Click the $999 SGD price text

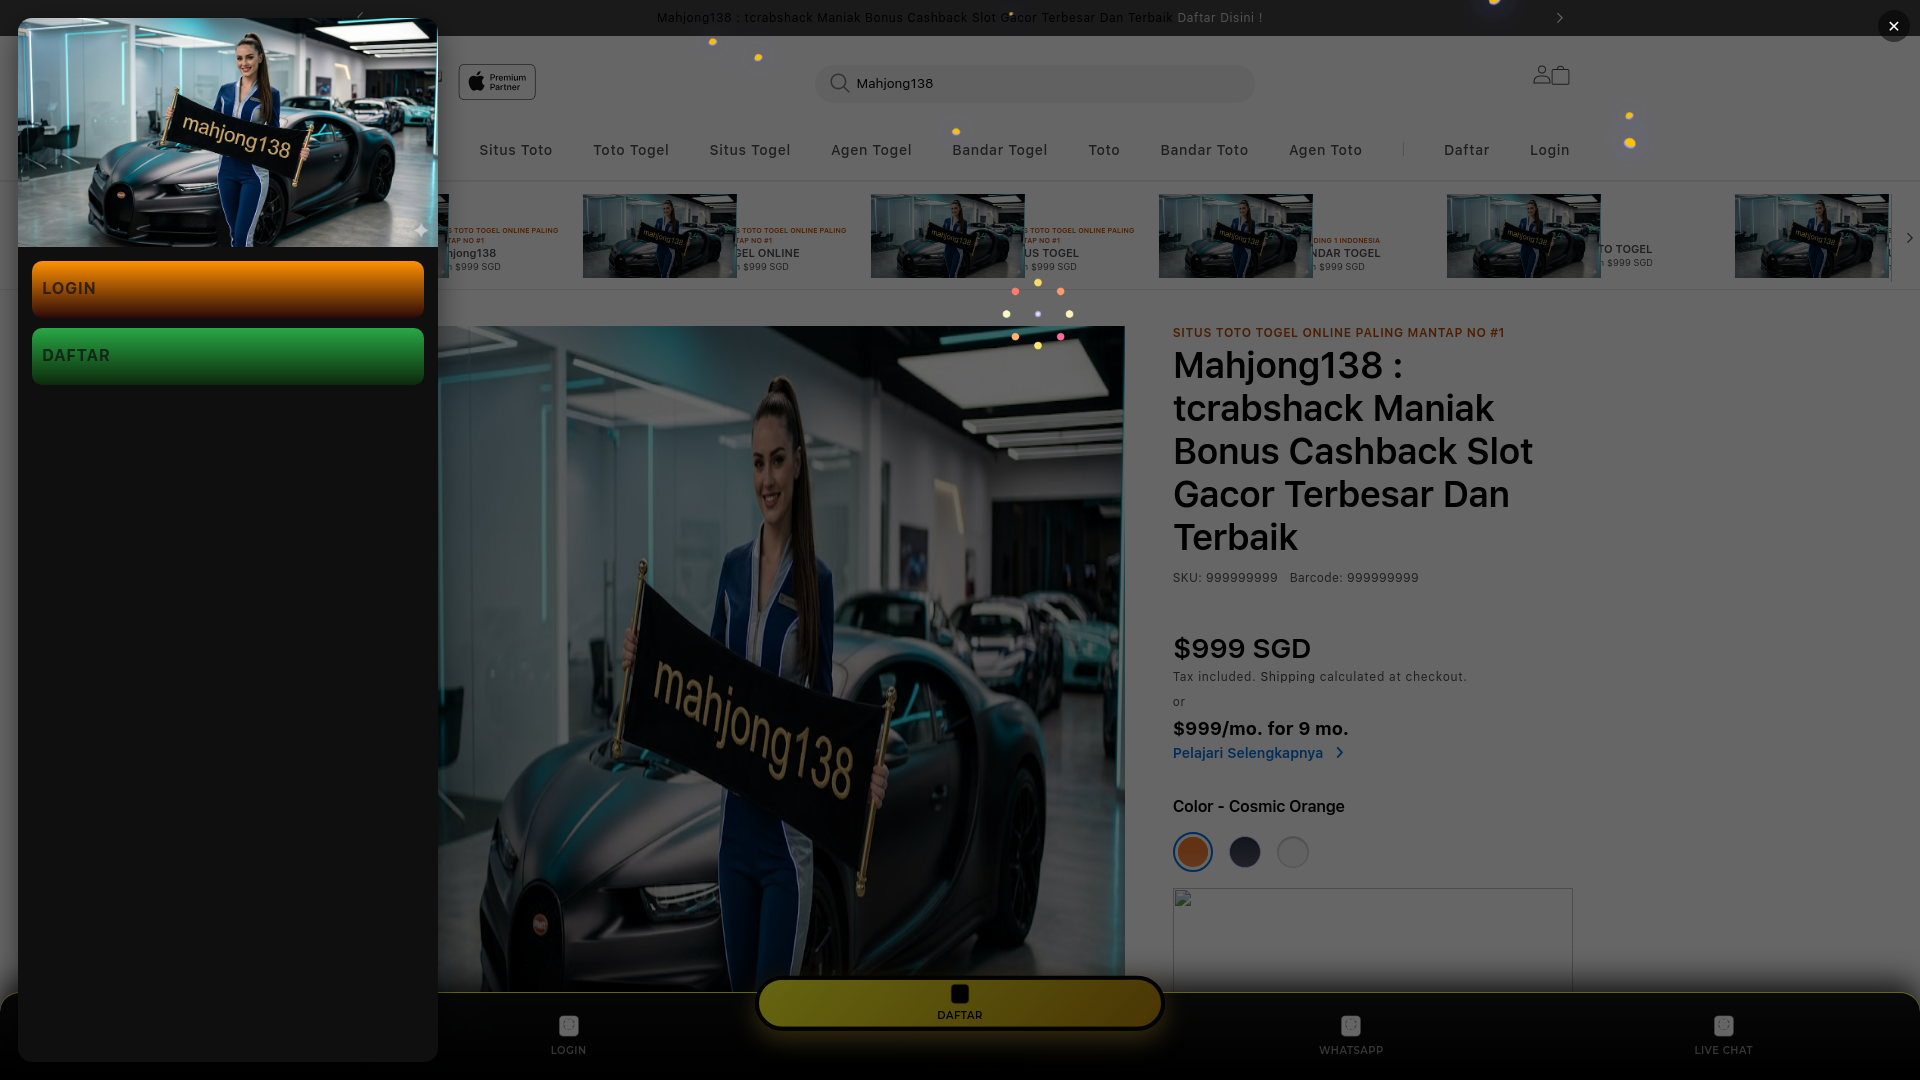tap(1242, 649)
